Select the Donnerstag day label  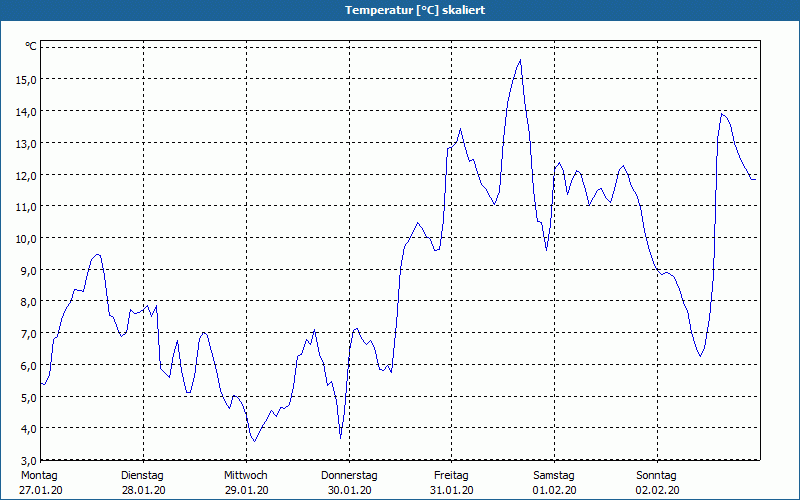point(349,475)
